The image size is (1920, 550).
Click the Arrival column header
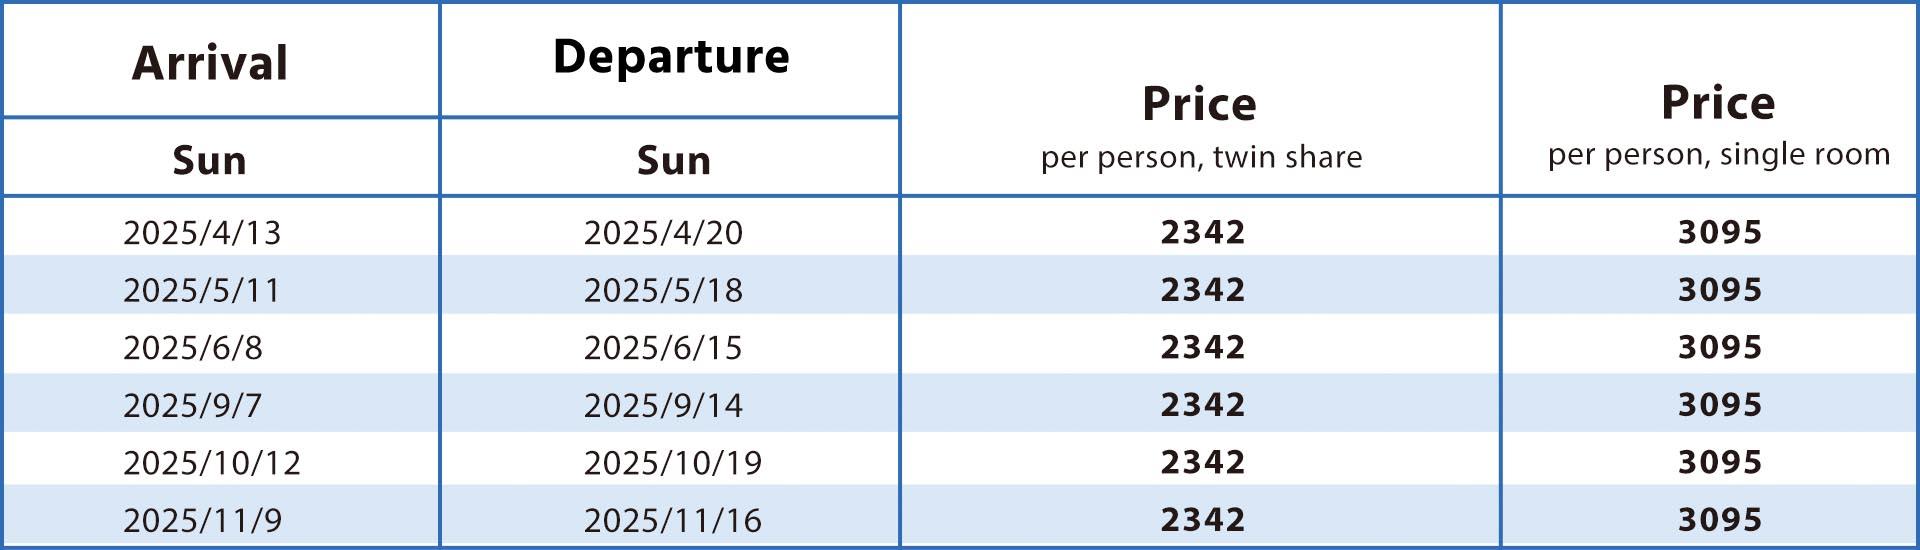[x=210, y=63]
